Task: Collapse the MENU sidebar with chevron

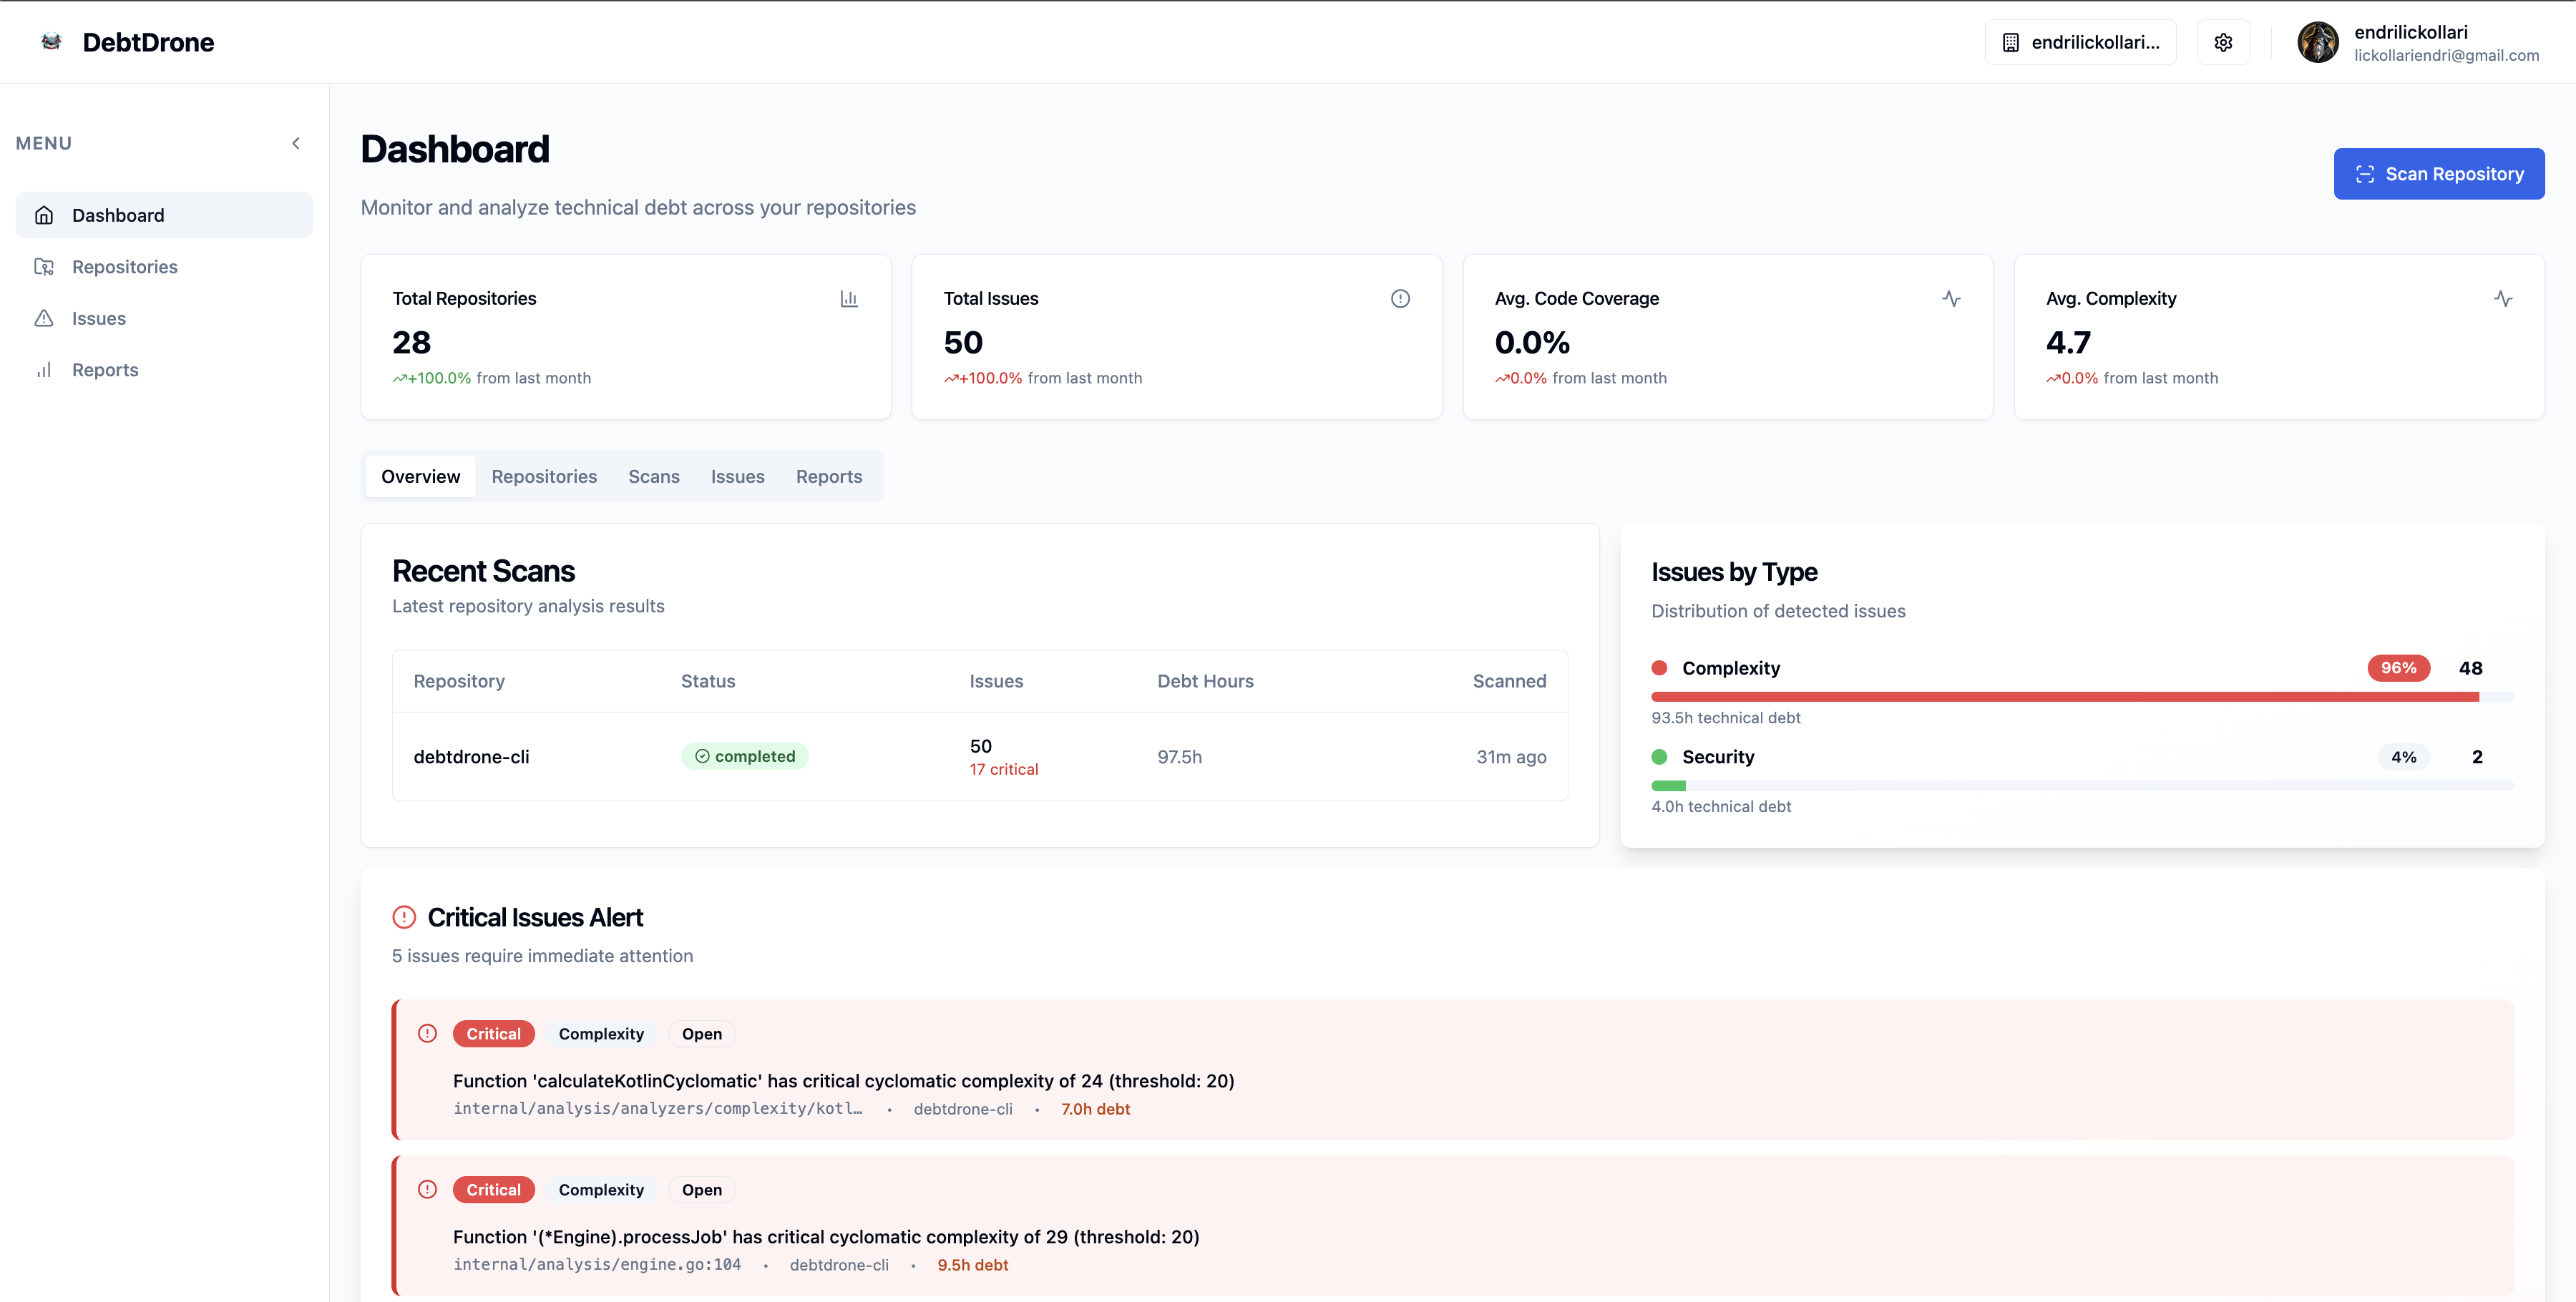Action: (296, 143)
